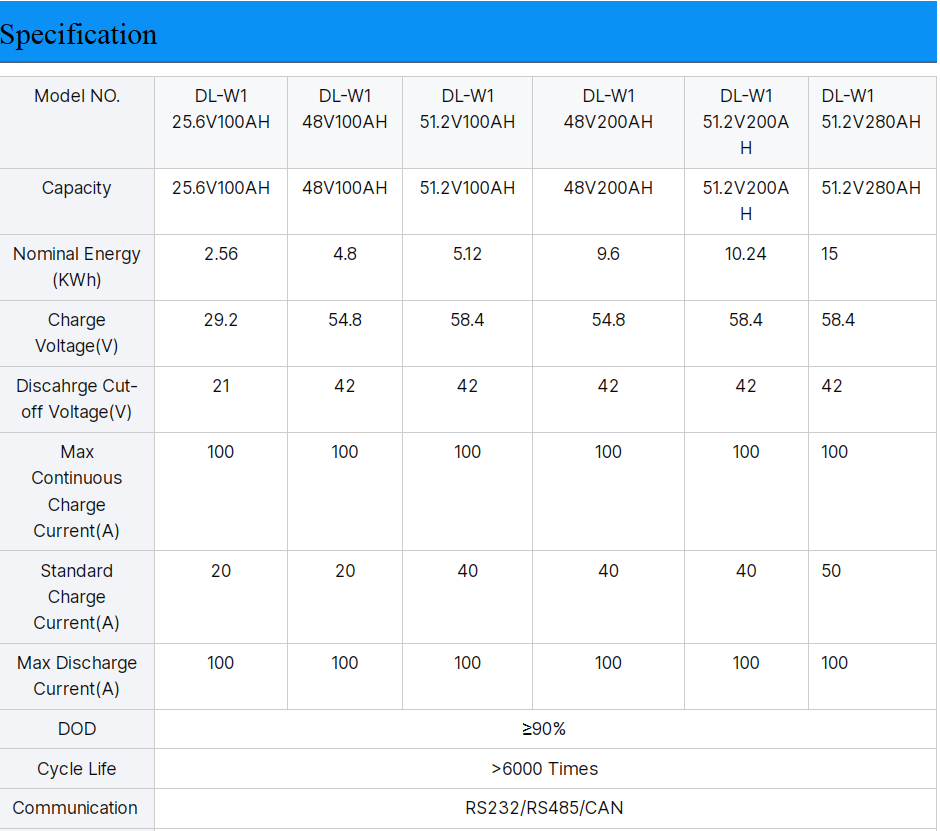Click the Charge Voltage(V) row label
Screen dimensions: 940x831
(x=77, y=333)
